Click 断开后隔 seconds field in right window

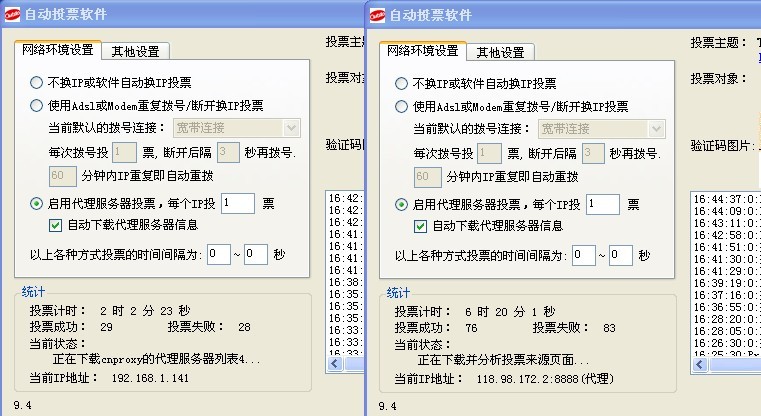point(593,153)
